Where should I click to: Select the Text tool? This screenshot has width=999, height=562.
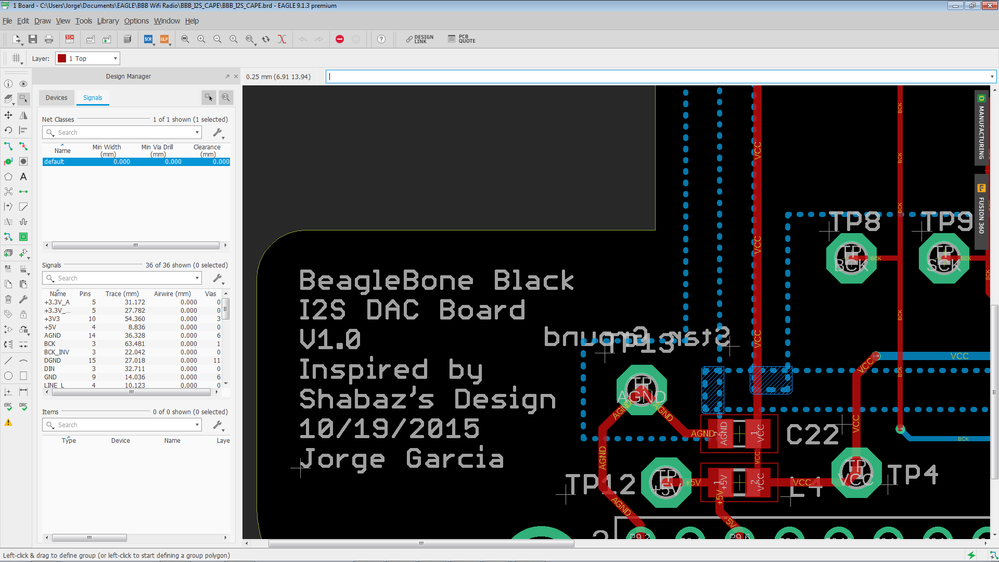tap(24, 177)
